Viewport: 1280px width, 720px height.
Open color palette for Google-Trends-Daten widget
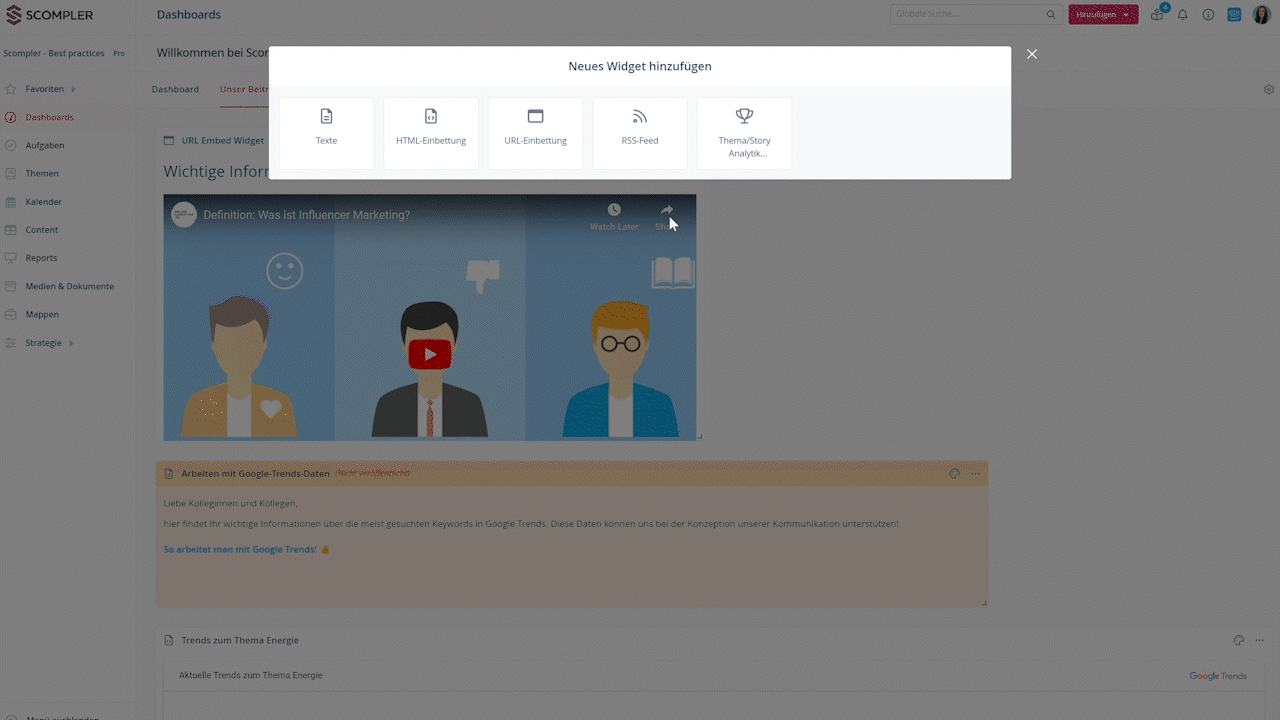click(955, 474)
